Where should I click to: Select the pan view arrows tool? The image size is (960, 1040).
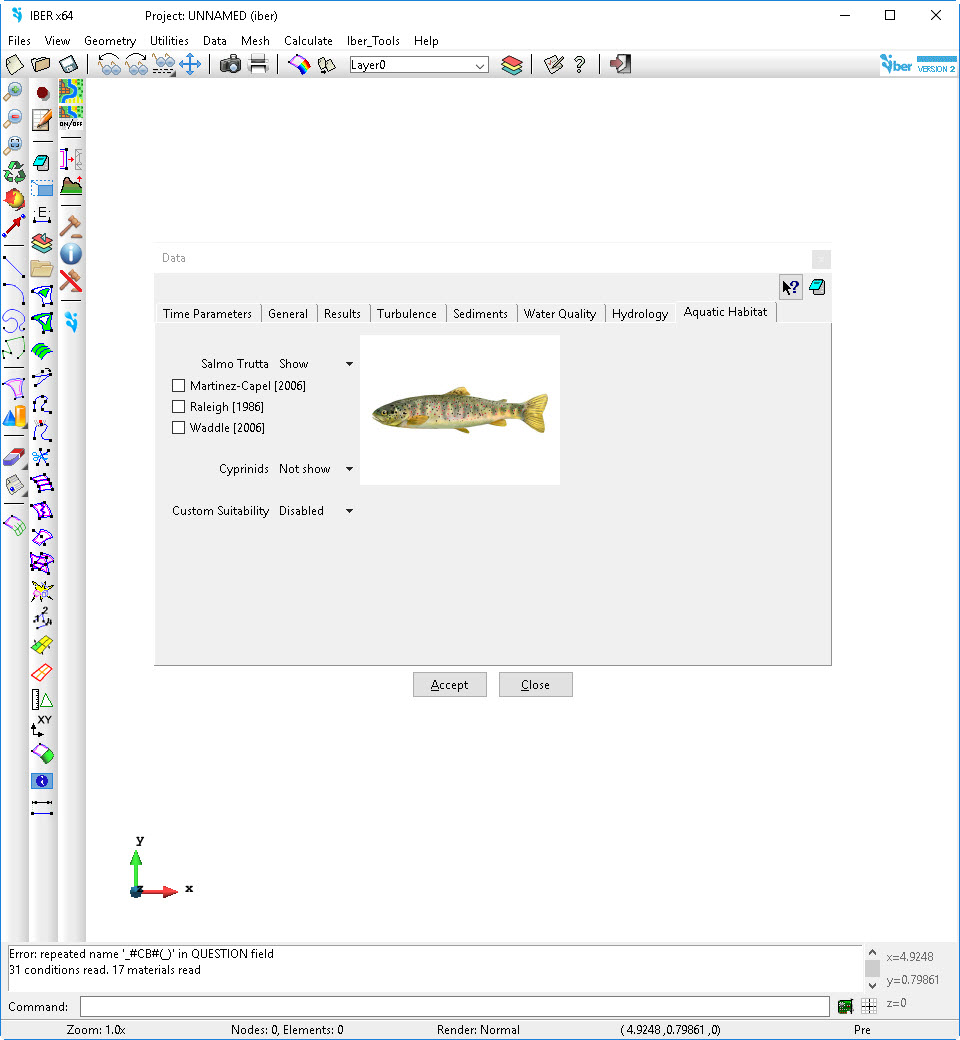click(x=190, y=65)
